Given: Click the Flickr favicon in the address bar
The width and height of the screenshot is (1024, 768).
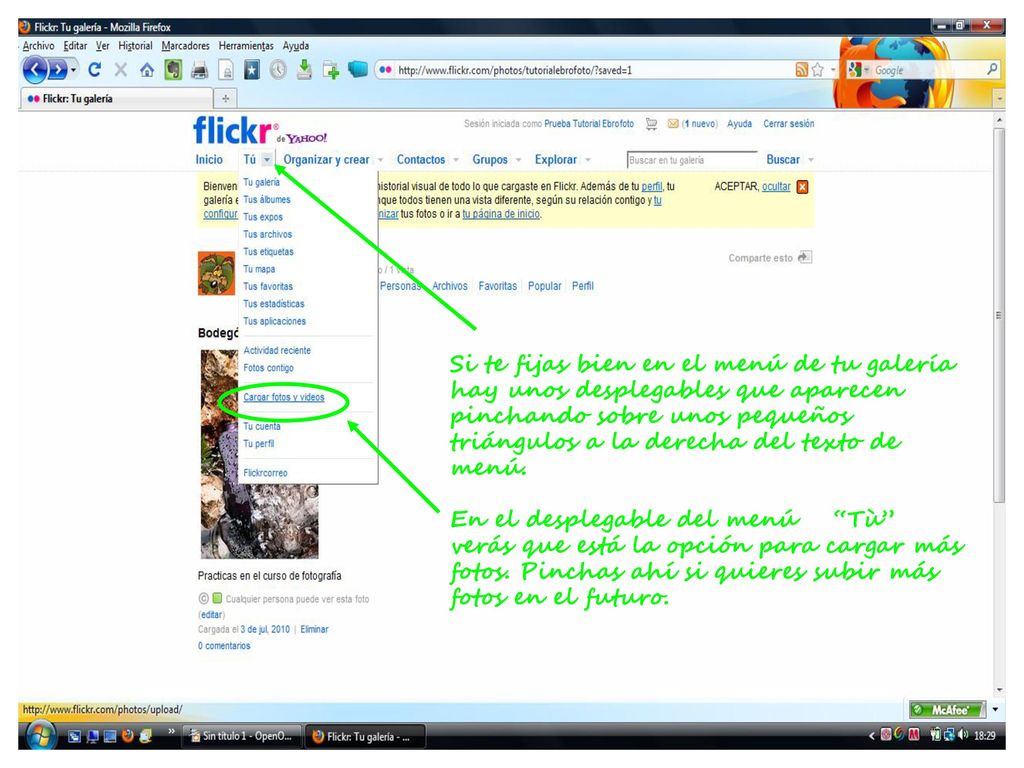Looking at the screenshot, I should [x=385, y=70].
